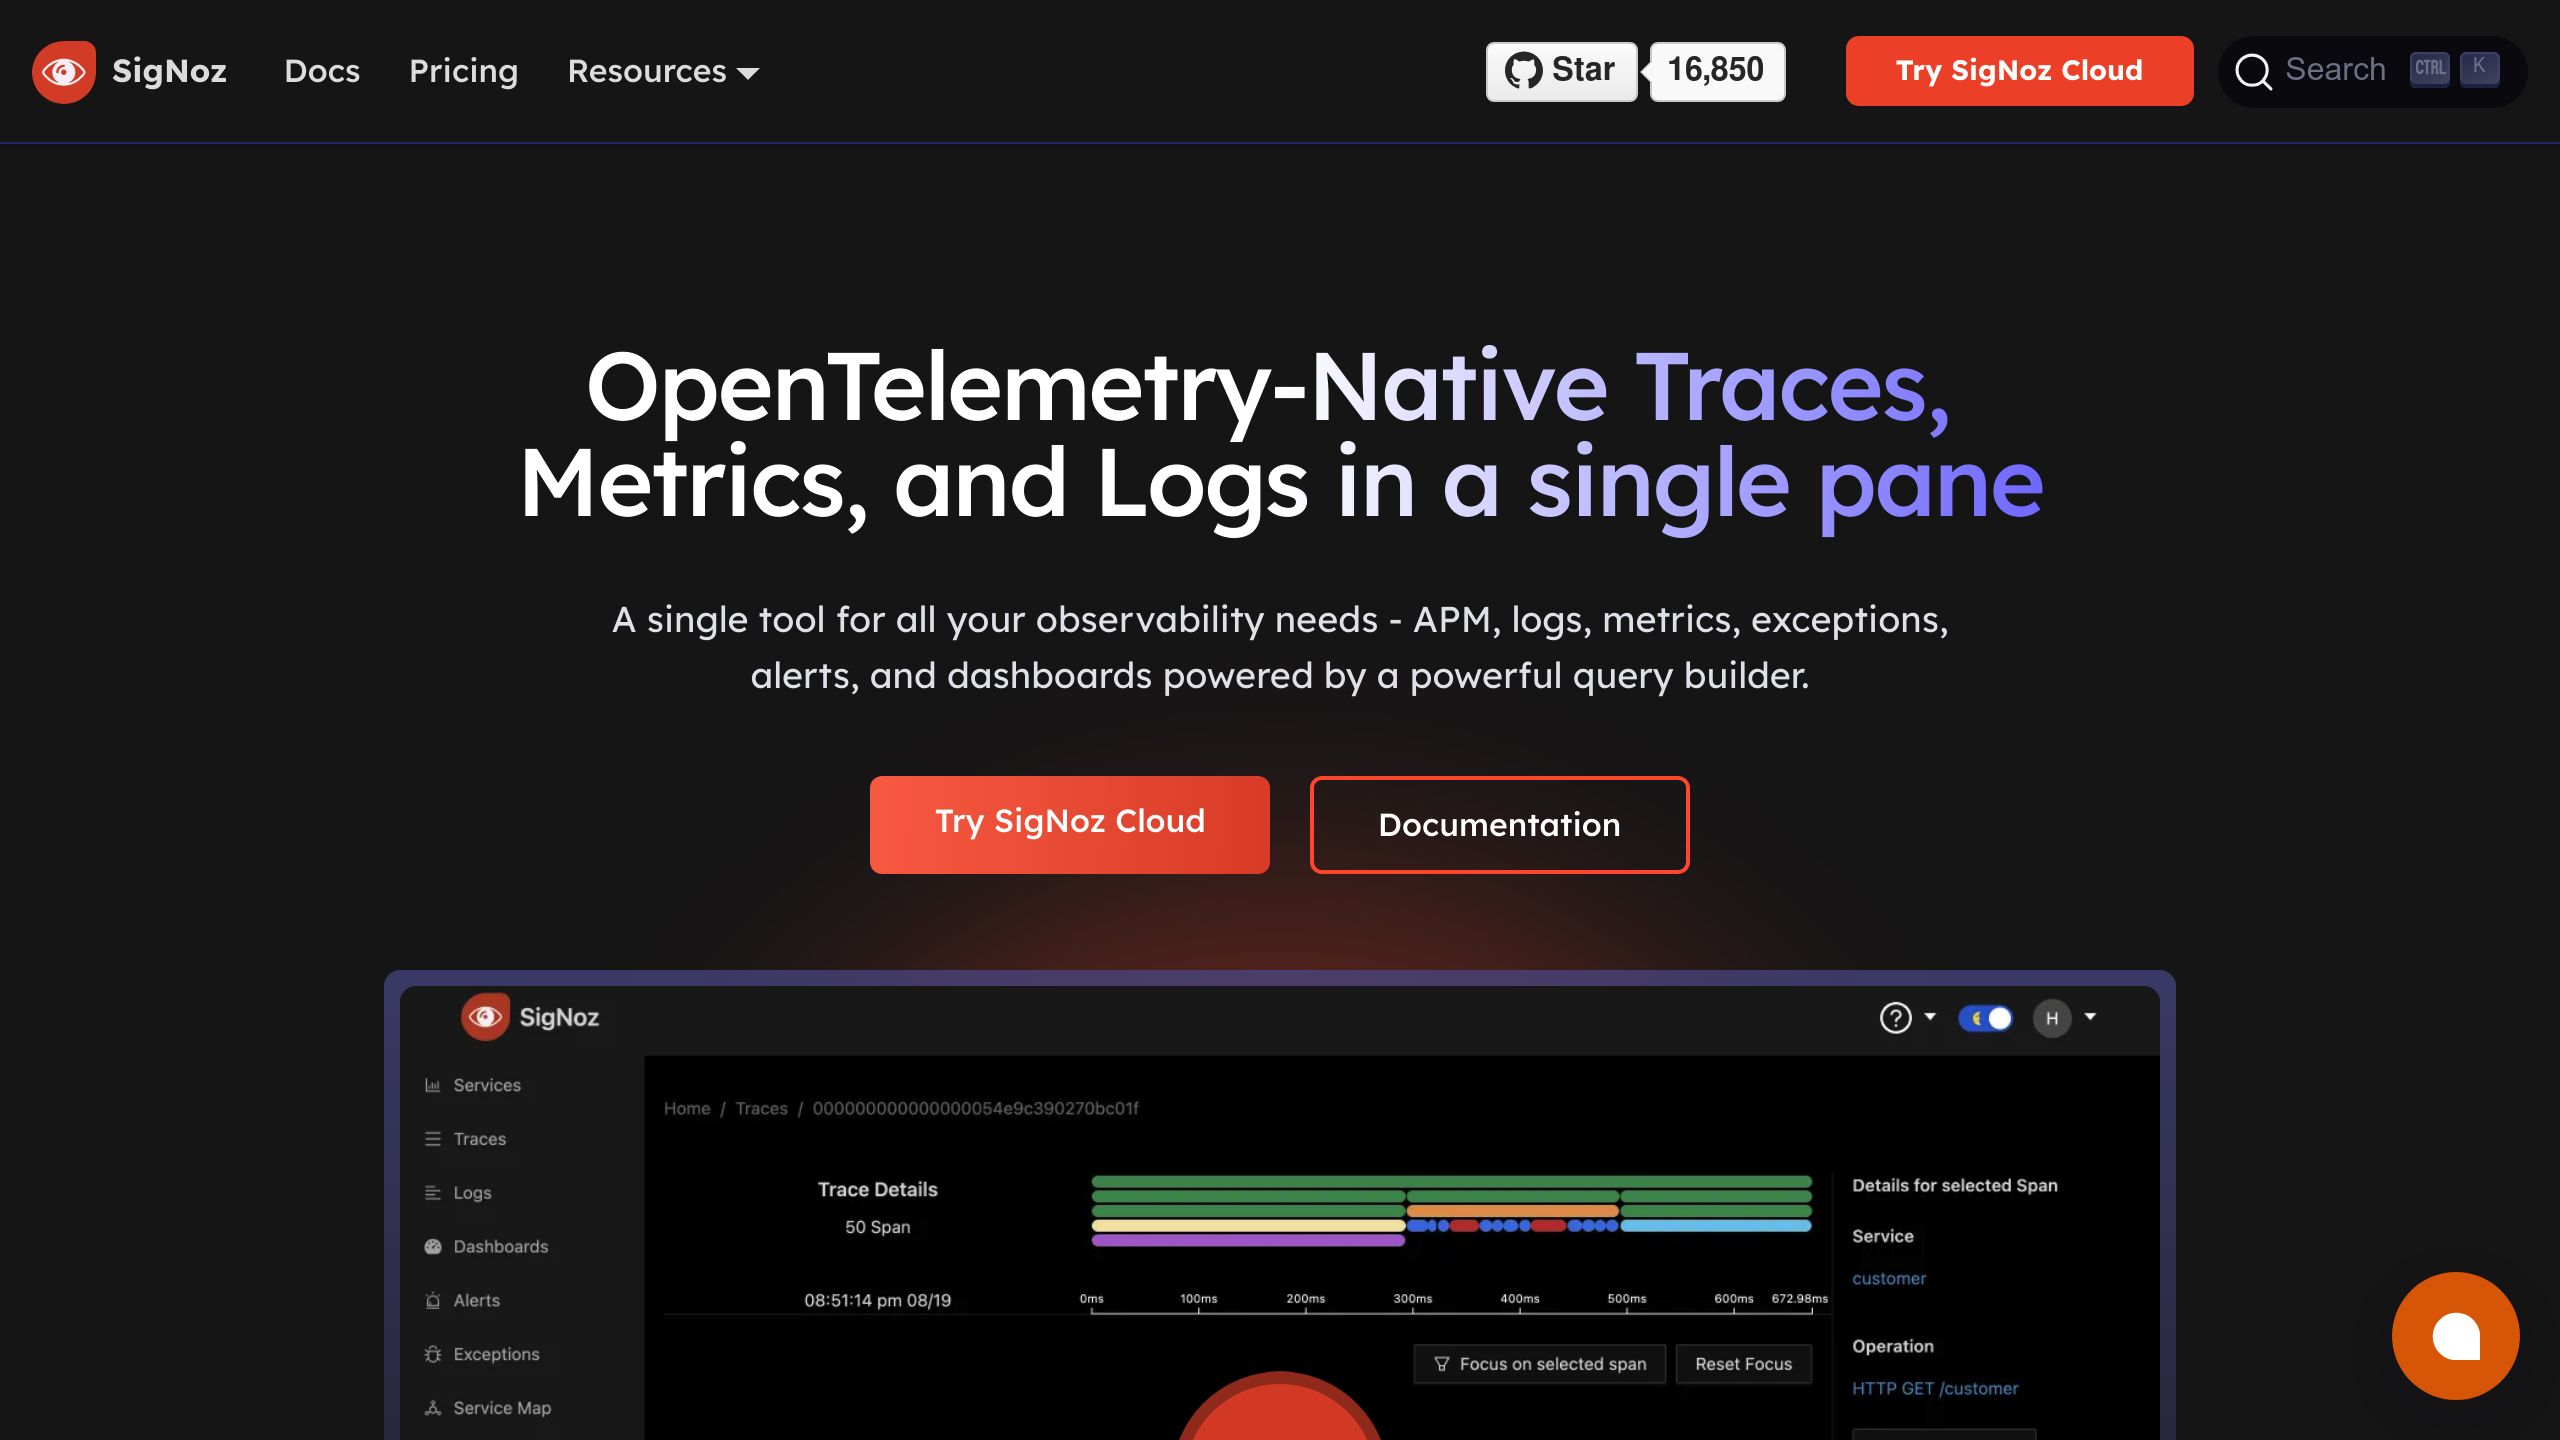Click the Try SigNoz Cloud button
The width and height of the screenshot is (2560, 1440).
coord(1069,823)
